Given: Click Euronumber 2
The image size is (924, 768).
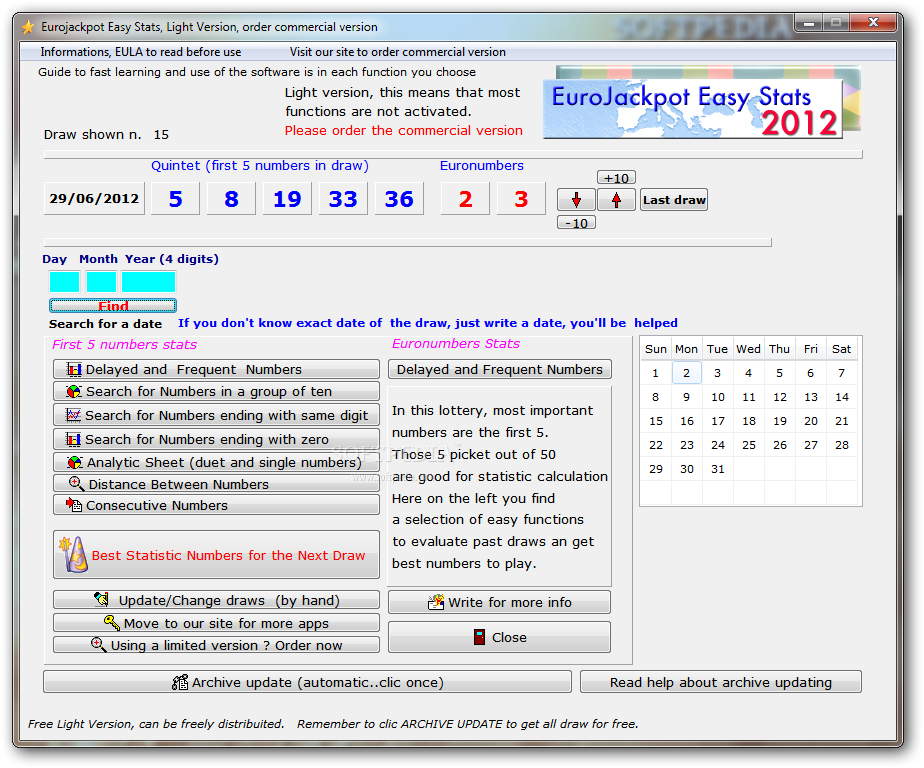Looking at the screenshot, I should click(466, 199).
